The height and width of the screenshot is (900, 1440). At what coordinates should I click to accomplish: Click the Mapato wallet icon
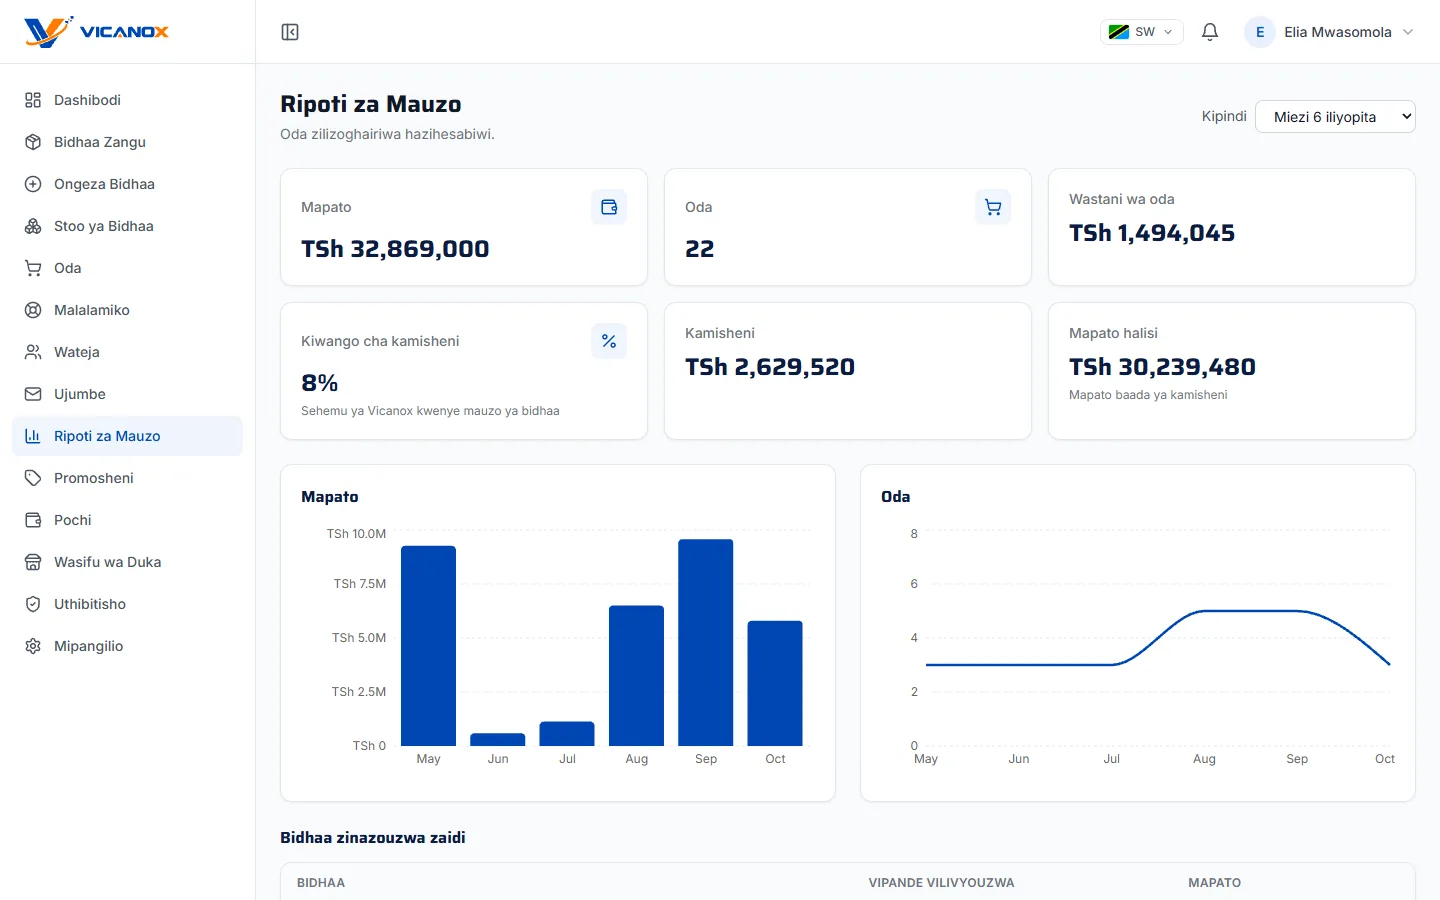tap(609, 207)
